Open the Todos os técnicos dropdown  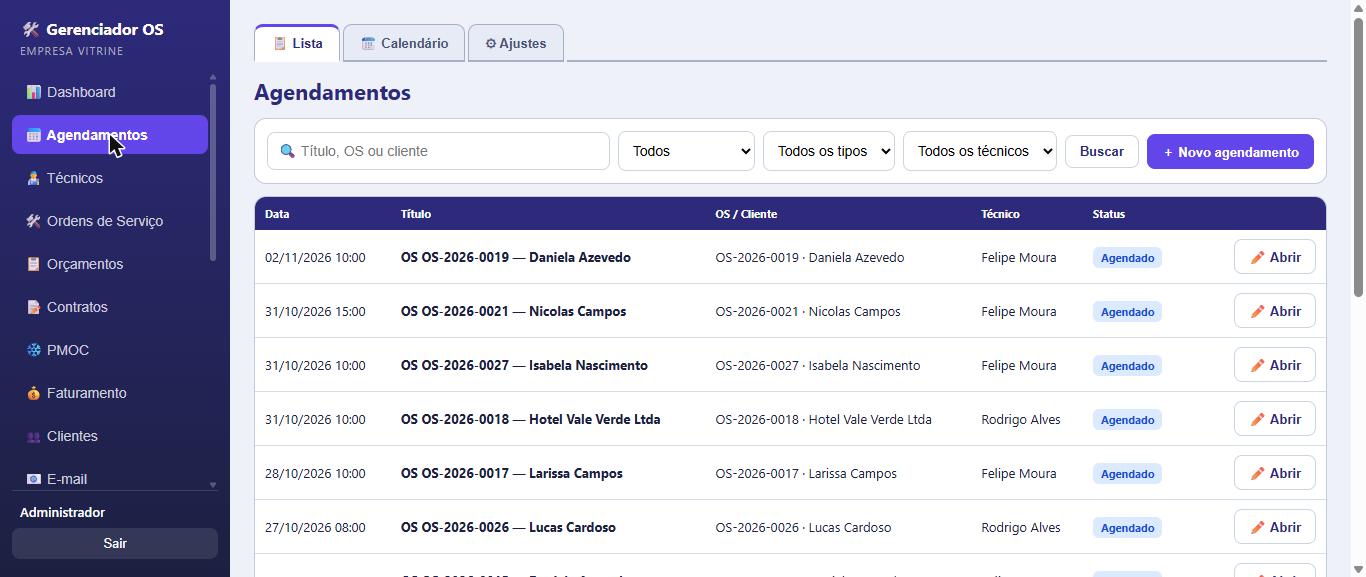click(980, 151)
